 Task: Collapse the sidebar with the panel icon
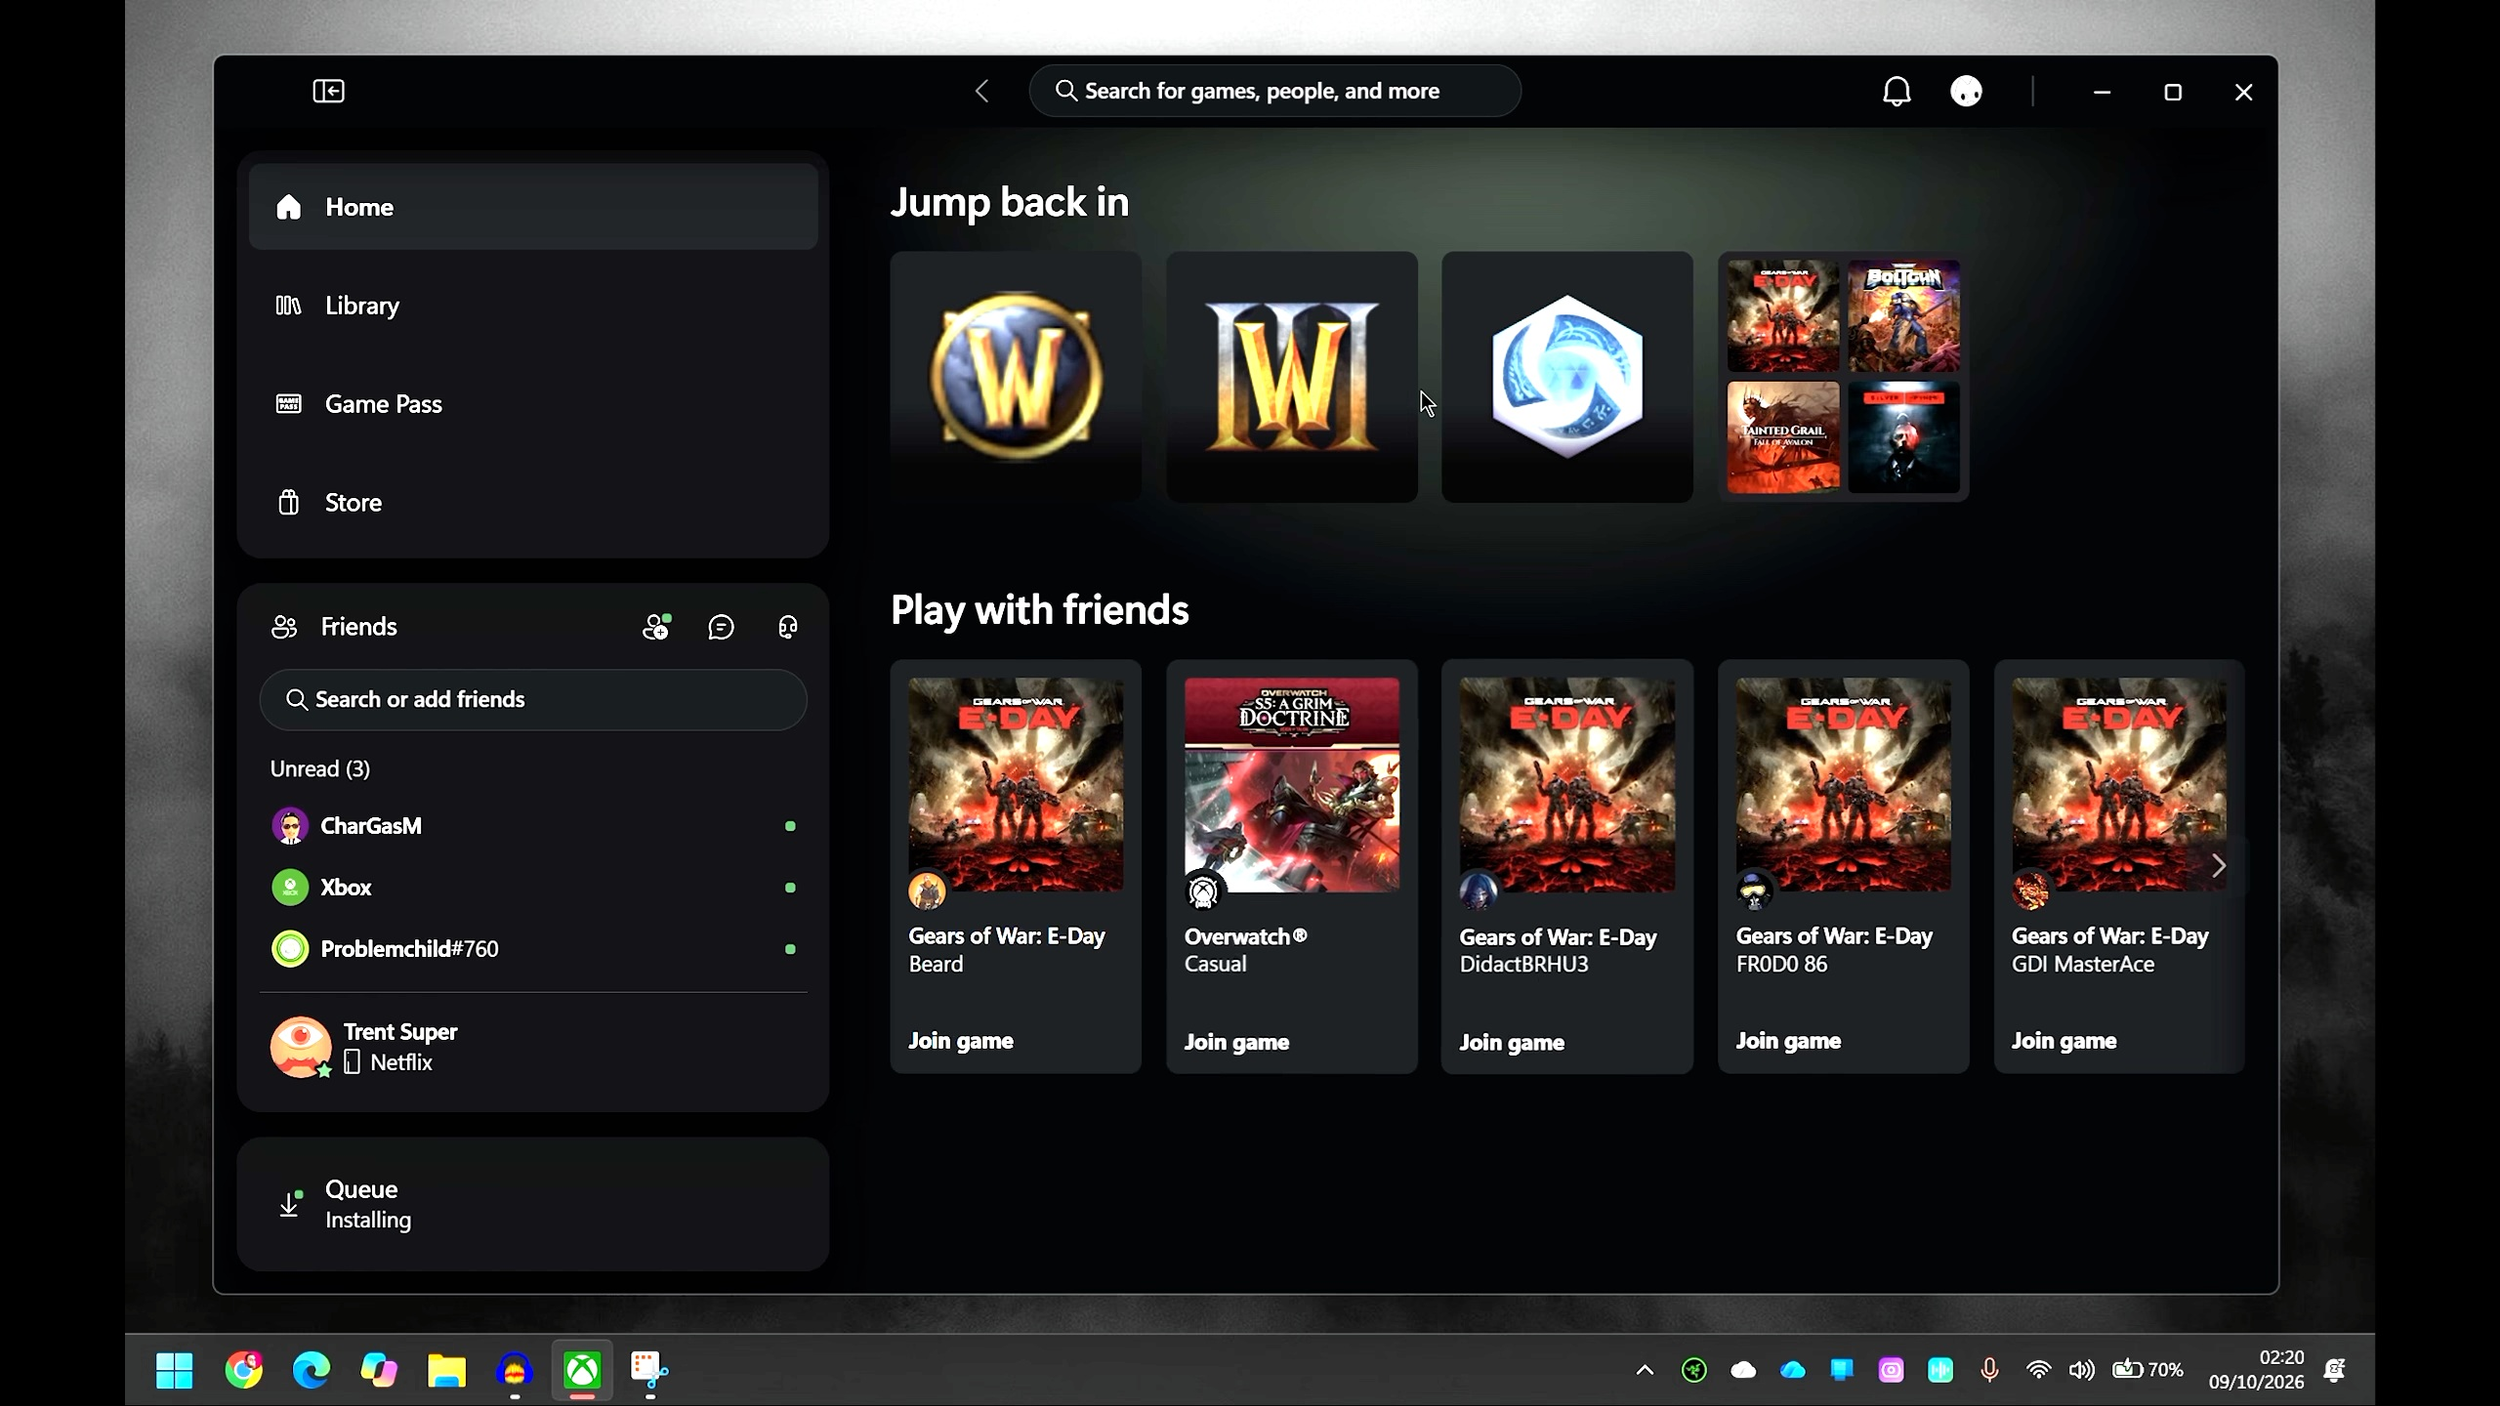coord(328,91)
